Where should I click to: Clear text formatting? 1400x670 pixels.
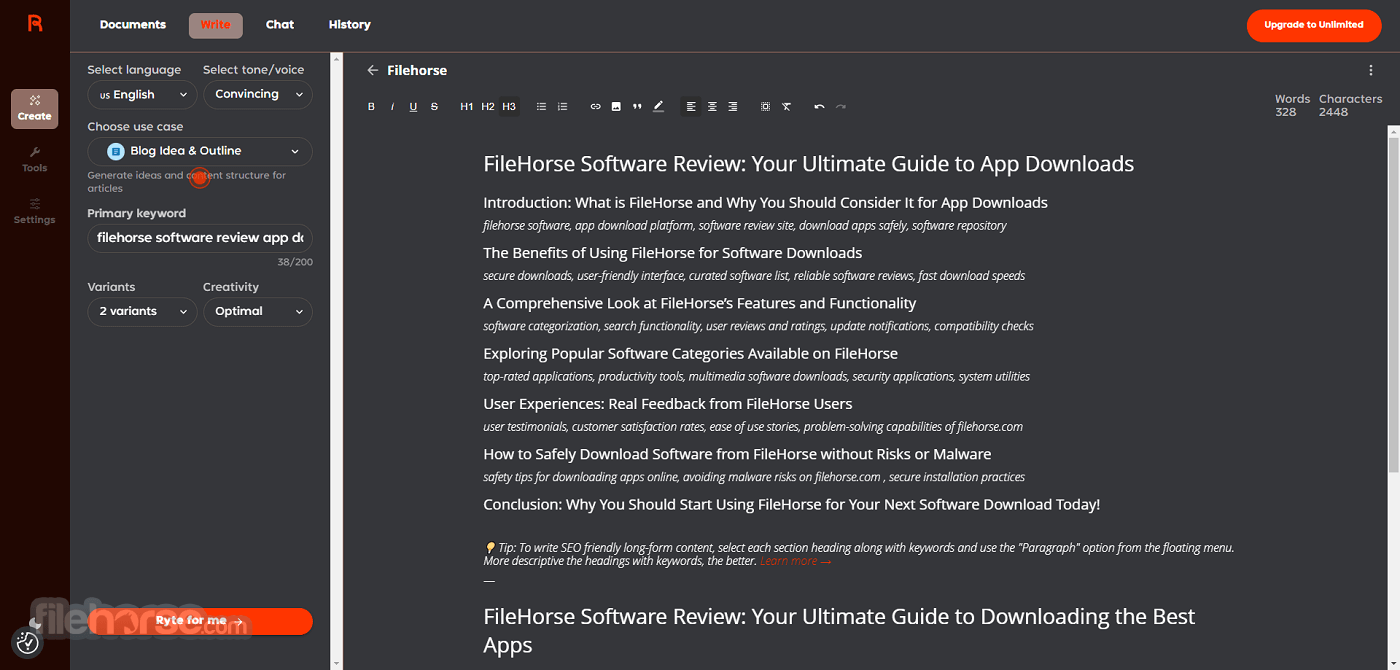(787, 107)
